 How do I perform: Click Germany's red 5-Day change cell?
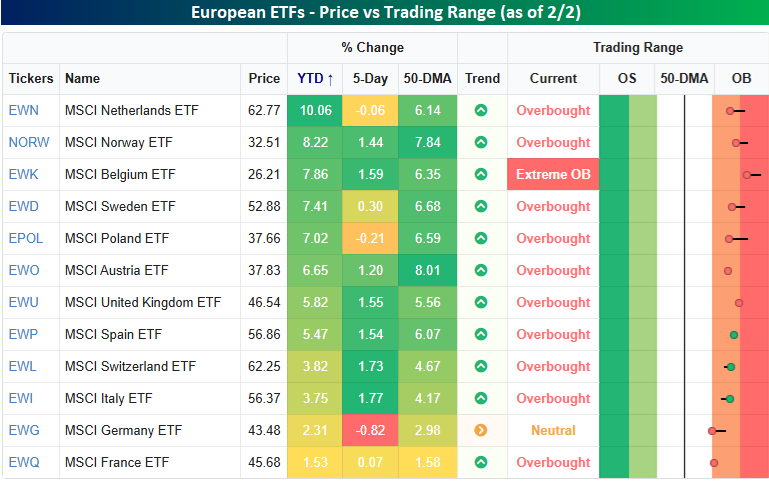pyautogui.click(x=370, y=431)
